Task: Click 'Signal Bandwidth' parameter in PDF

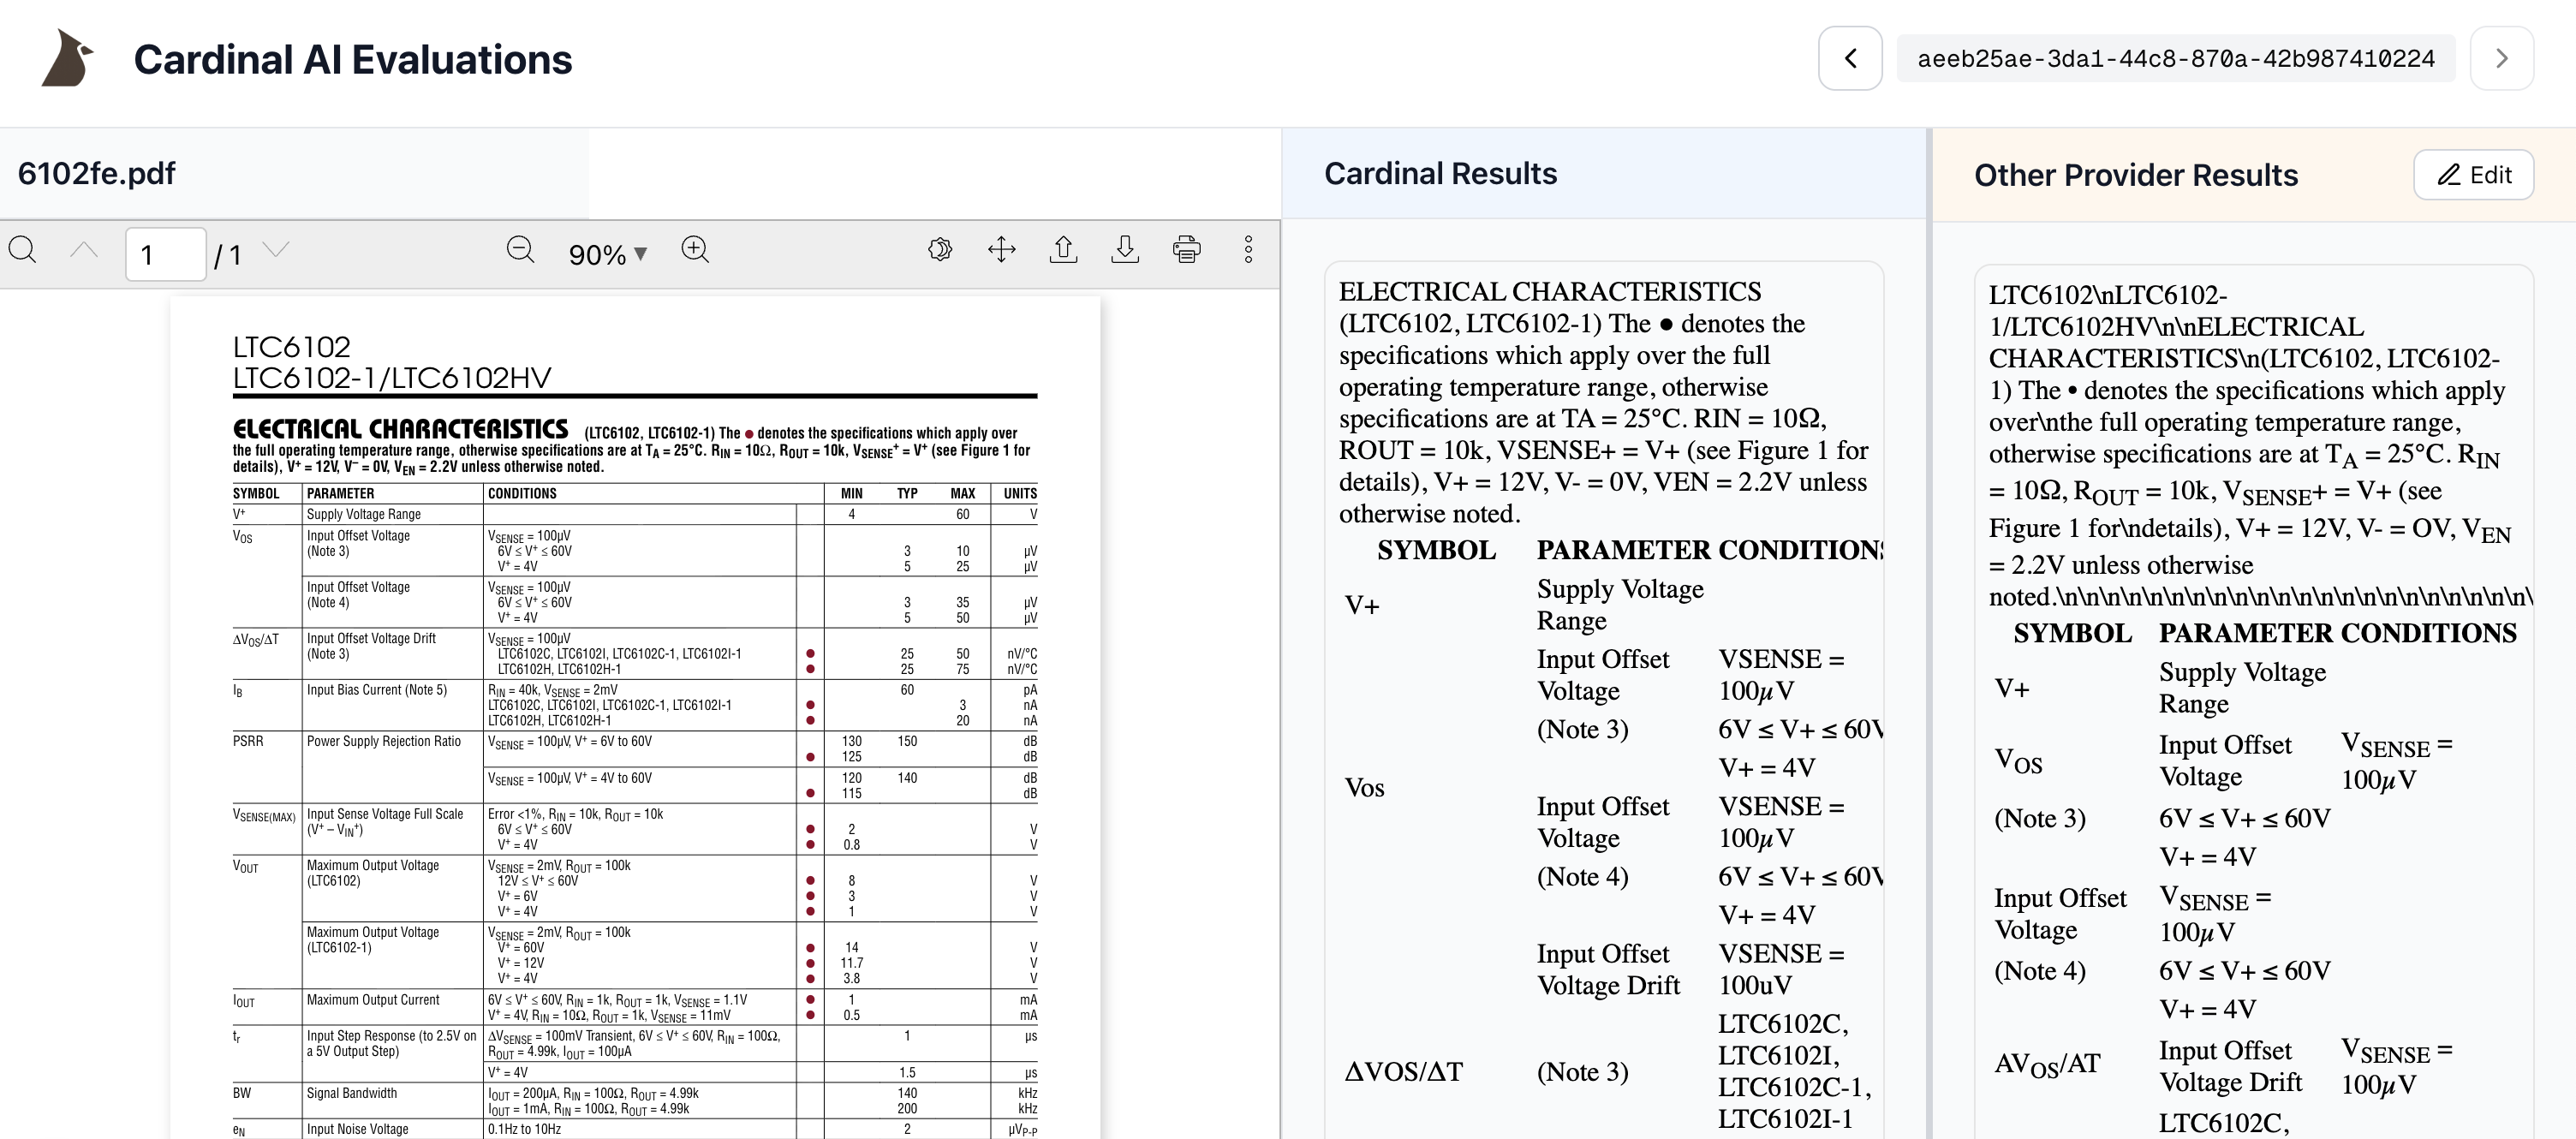Action: [352, 1093]
